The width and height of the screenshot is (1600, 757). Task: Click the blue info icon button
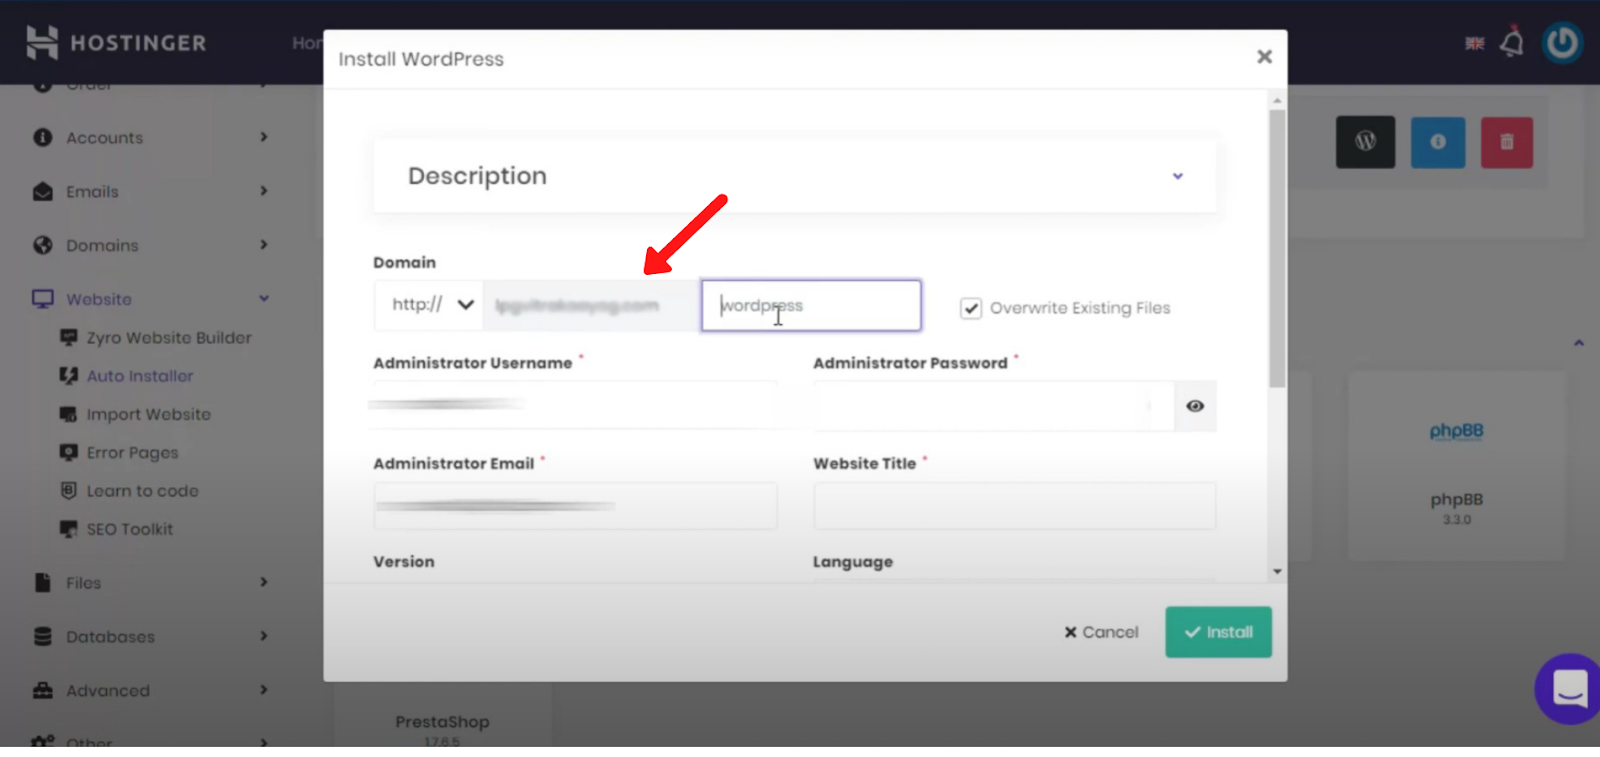tap(1438, 142)
